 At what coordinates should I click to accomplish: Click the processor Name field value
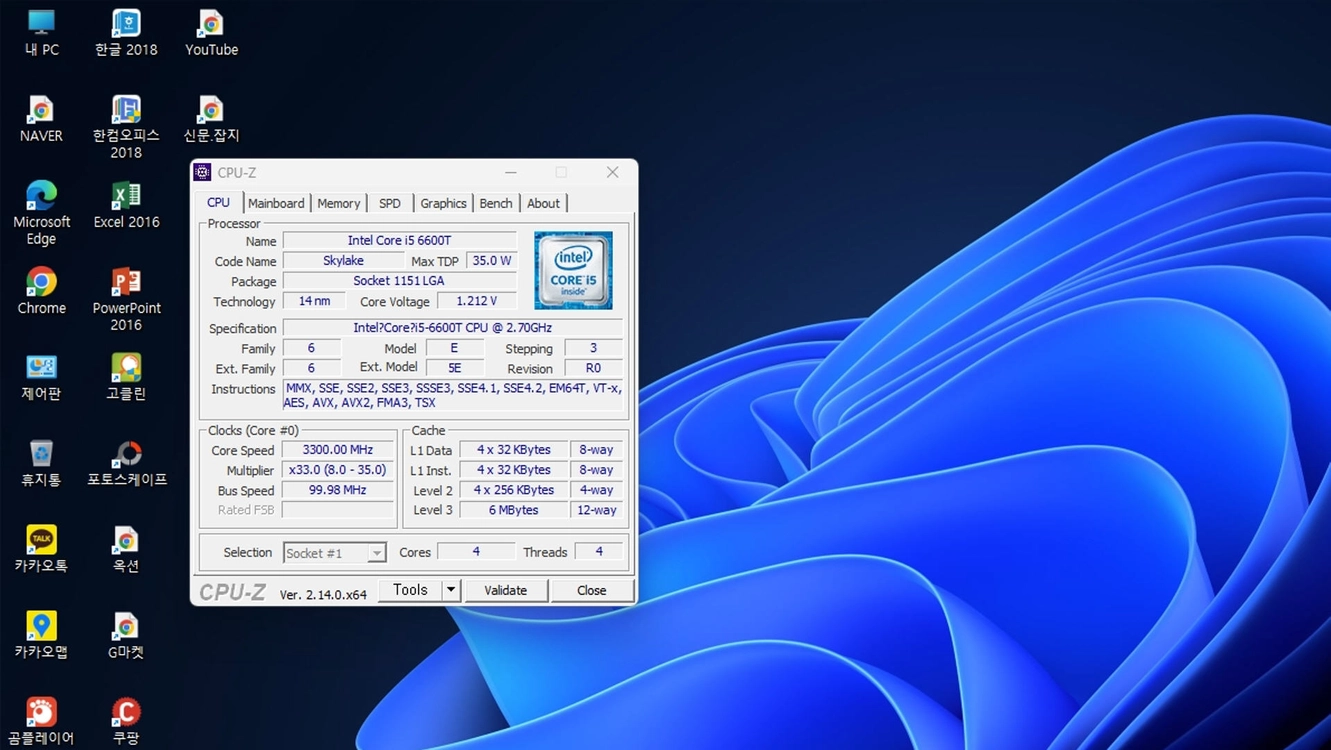point(399,240)
